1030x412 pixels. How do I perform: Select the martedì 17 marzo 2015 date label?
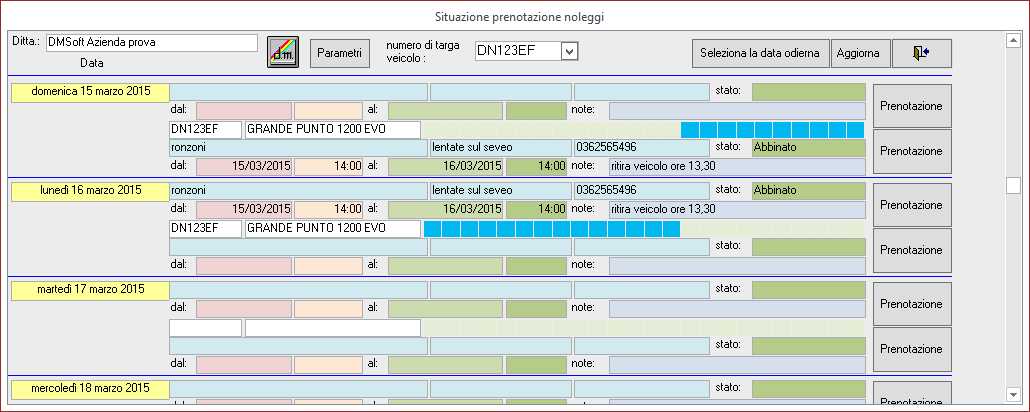90,289
